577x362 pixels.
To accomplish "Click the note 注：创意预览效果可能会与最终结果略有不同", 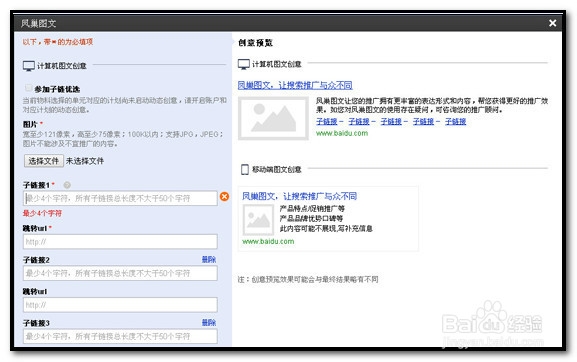I will (308, 279).
